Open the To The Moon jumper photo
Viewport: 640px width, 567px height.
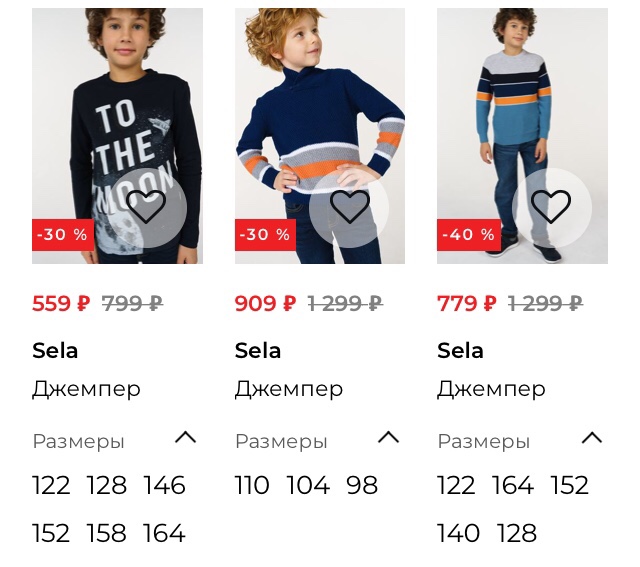(x=118, y=136)
